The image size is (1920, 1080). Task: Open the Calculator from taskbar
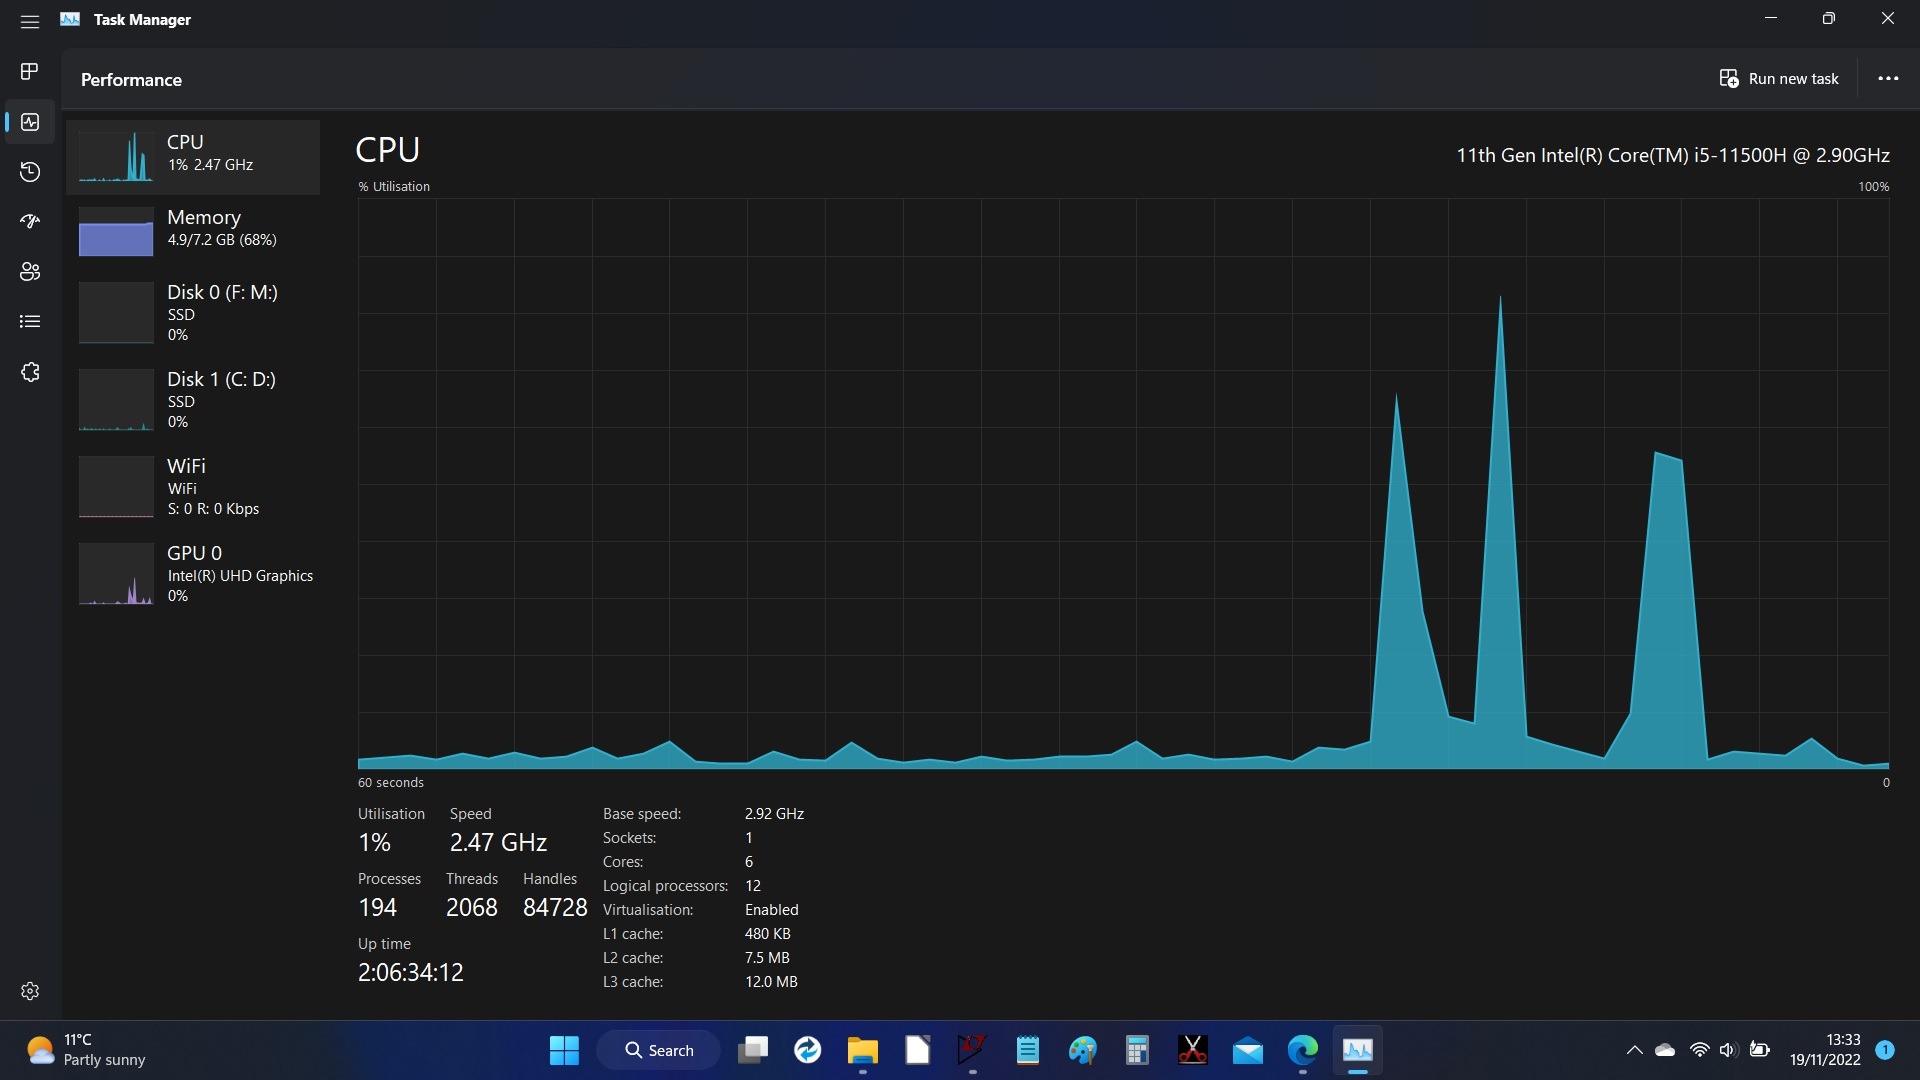pyautogui.click(x=1137, y=1050)
